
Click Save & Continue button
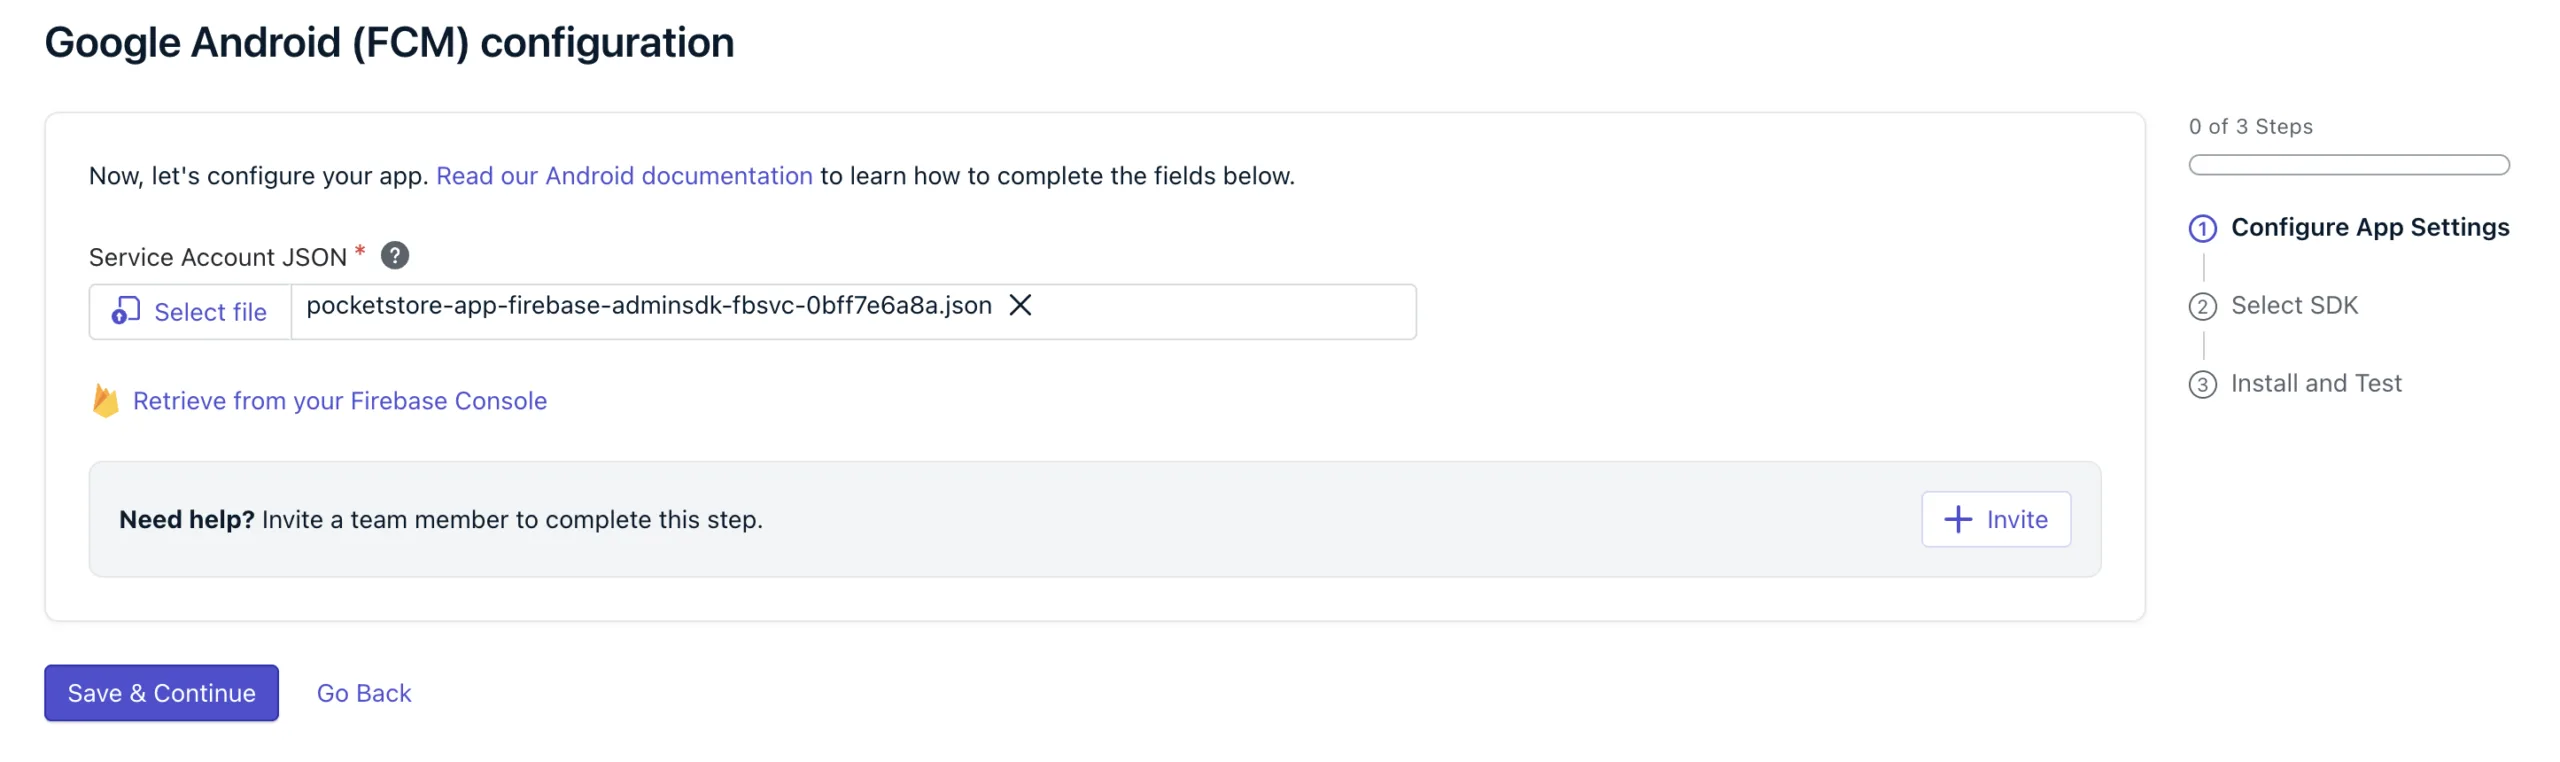(x=161, y=692)
